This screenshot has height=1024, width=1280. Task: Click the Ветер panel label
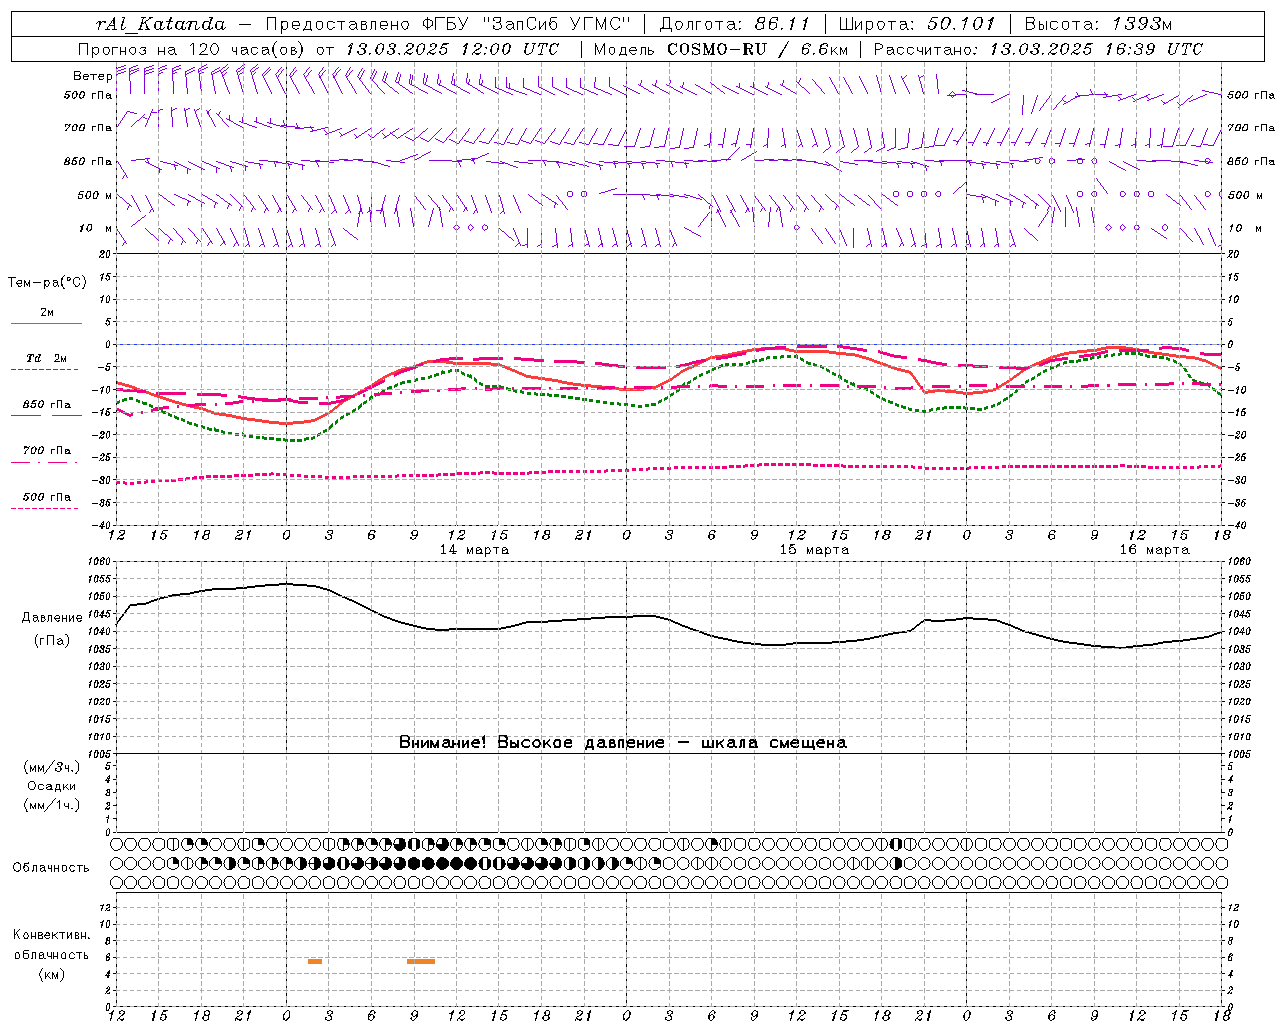[92, 76]
